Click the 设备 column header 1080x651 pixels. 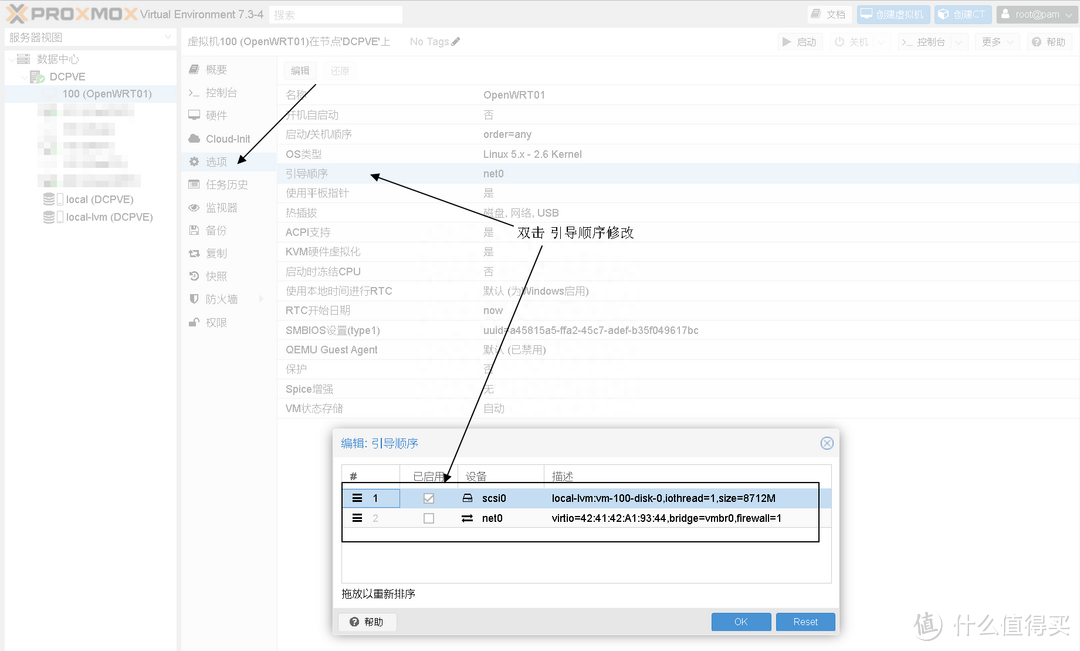tap(500, 476)
